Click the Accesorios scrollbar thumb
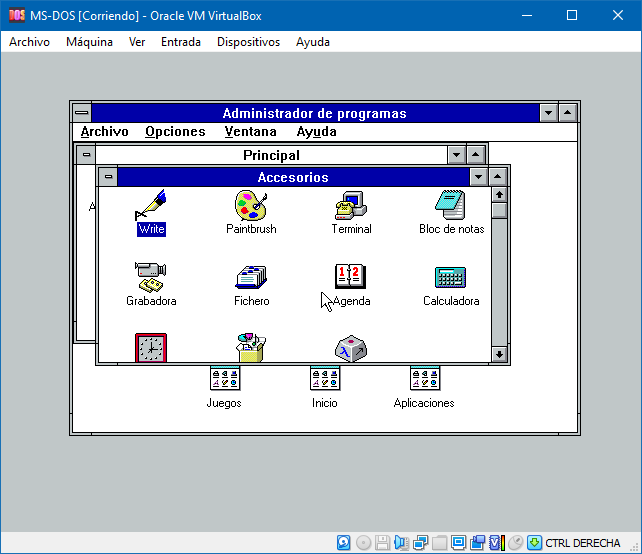Image resolution: width=642 pixels, height=554 pixels. point(499,211)
